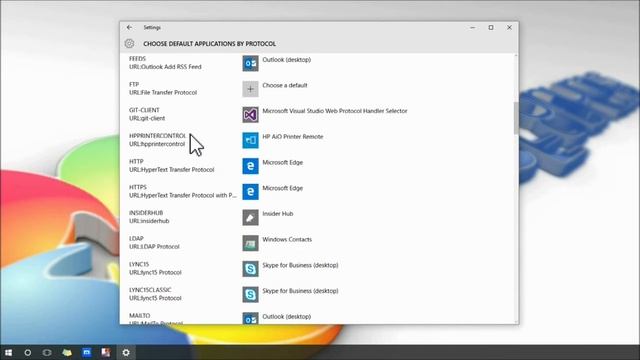Click Skype icon for LYNC15CLASSIC protocol
This screenshot has width=640, height=360.
[250, 295]
